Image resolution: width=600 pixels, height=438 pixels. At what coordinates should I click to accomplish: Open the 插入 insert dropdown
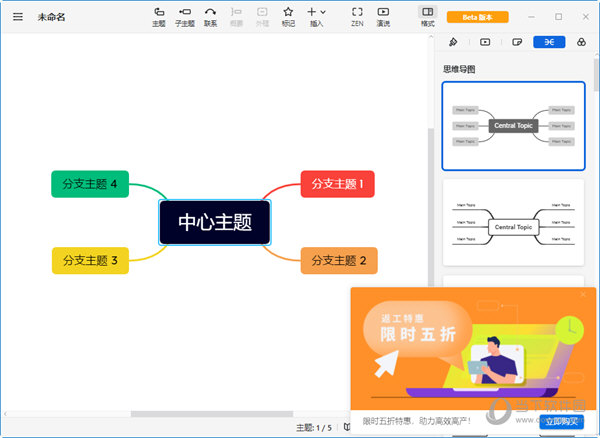click(x=316, y=16)
